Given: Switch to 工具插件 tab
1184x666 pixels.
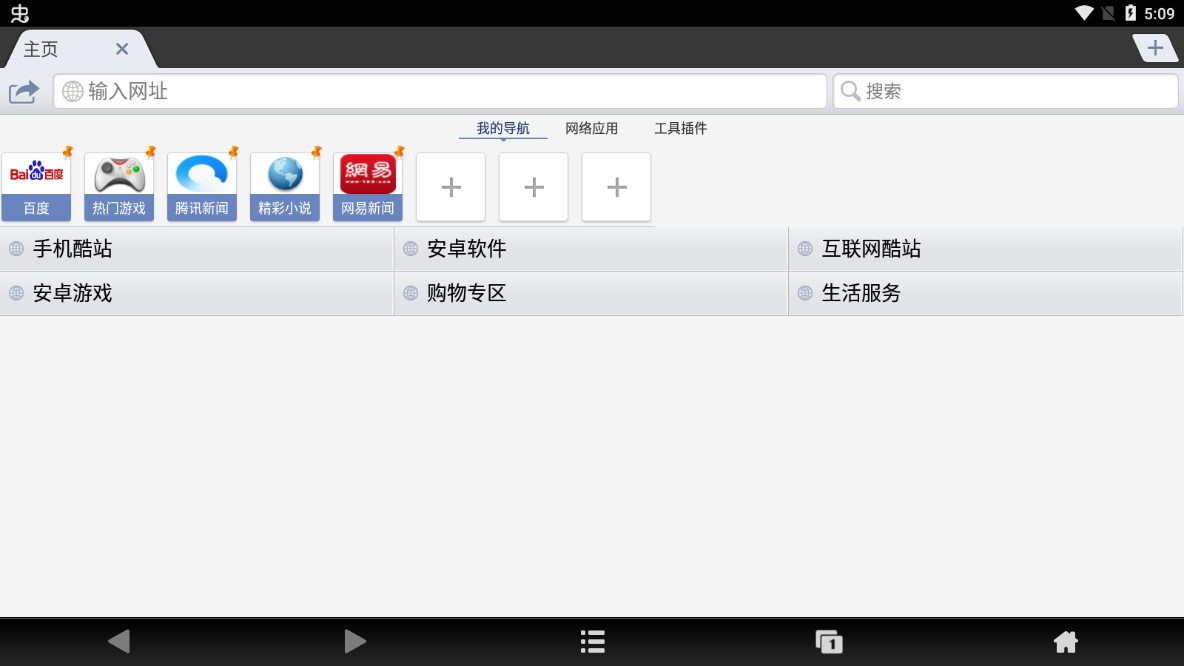Looking at the screenshot, I should pos(680,128).
